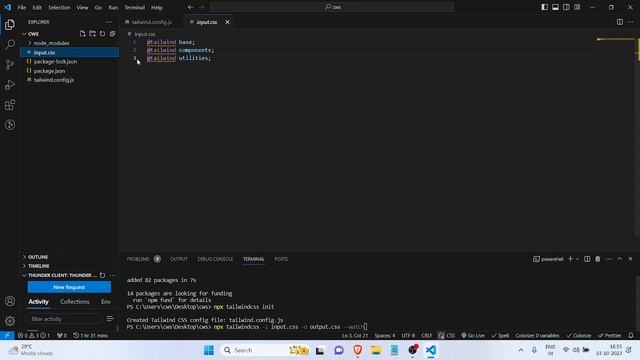Click New Request button
The width and height of the screenshot is (640, 360).
click(69, 287)
